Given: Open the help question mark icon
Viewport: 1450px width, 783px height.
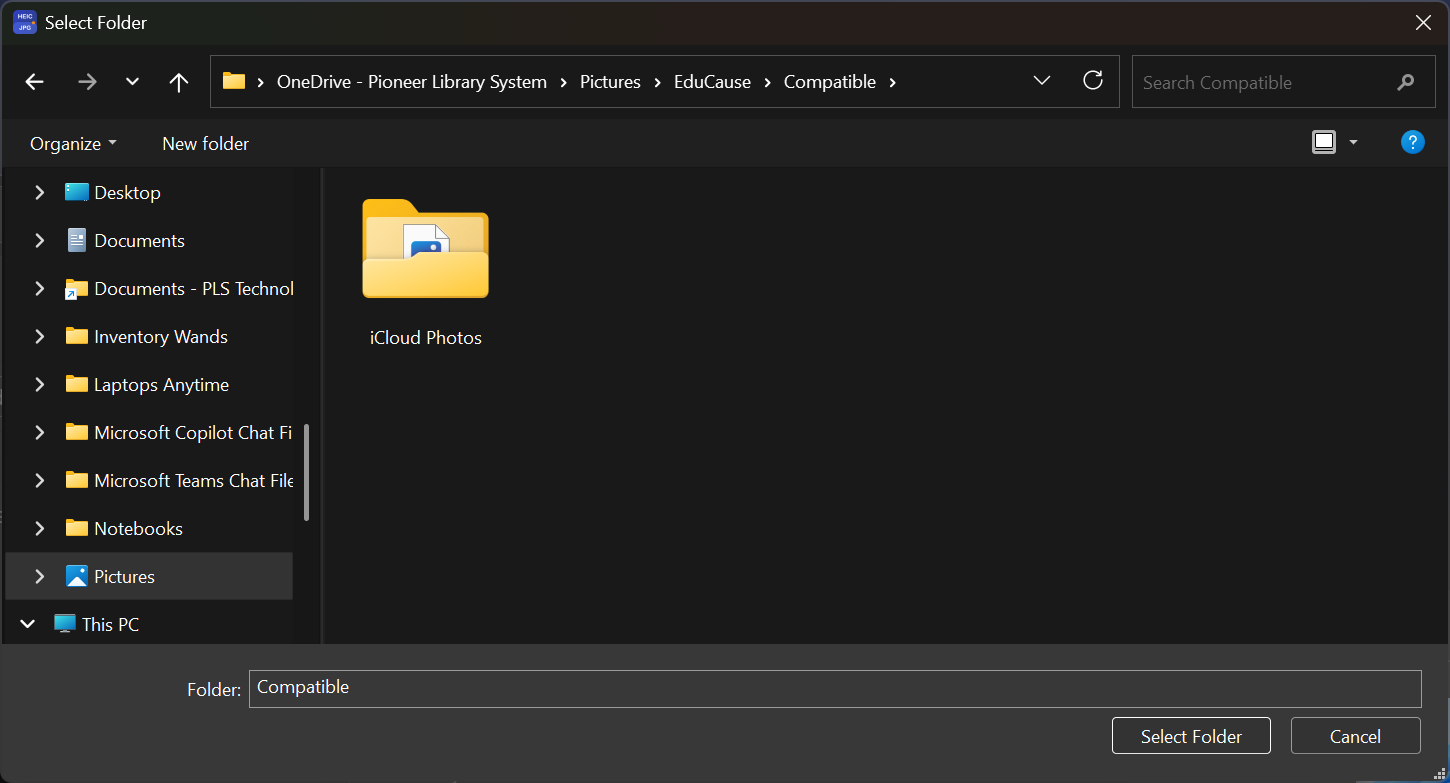Looking at the screenshot, I should 1412,142.
